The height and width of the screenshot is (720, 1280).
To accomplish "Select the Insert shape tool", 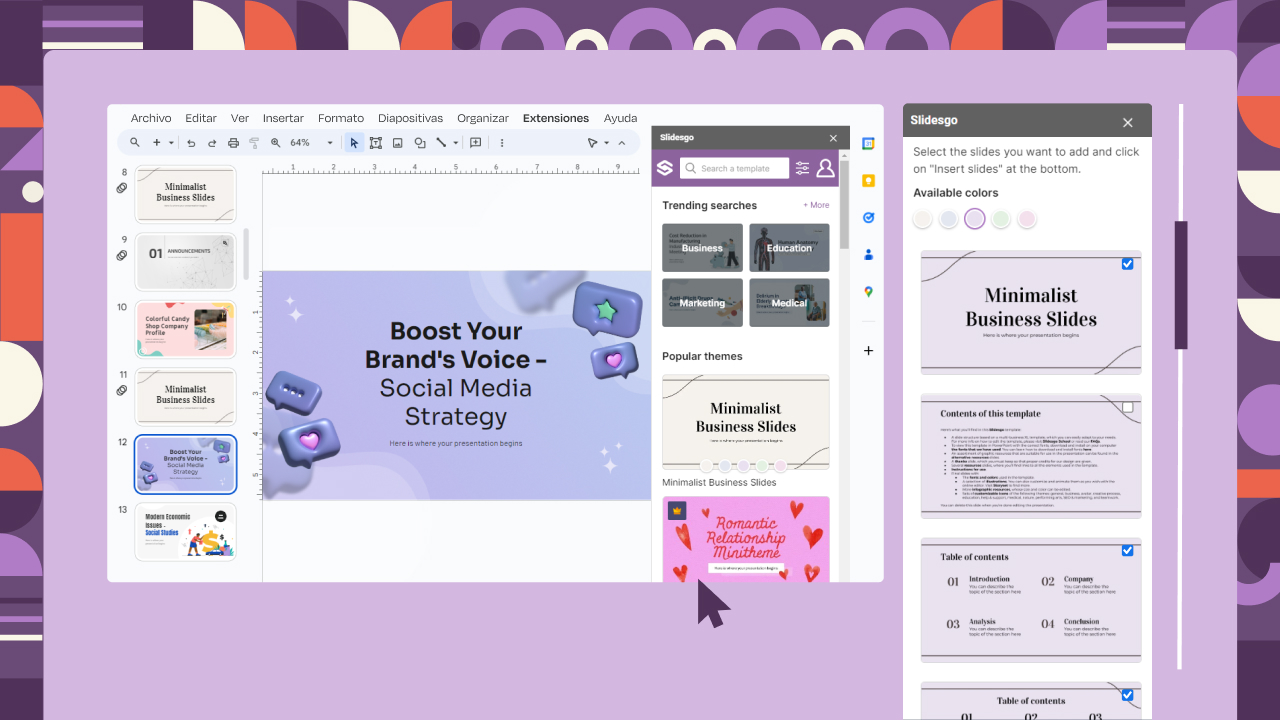I will (x=421, y=142).
